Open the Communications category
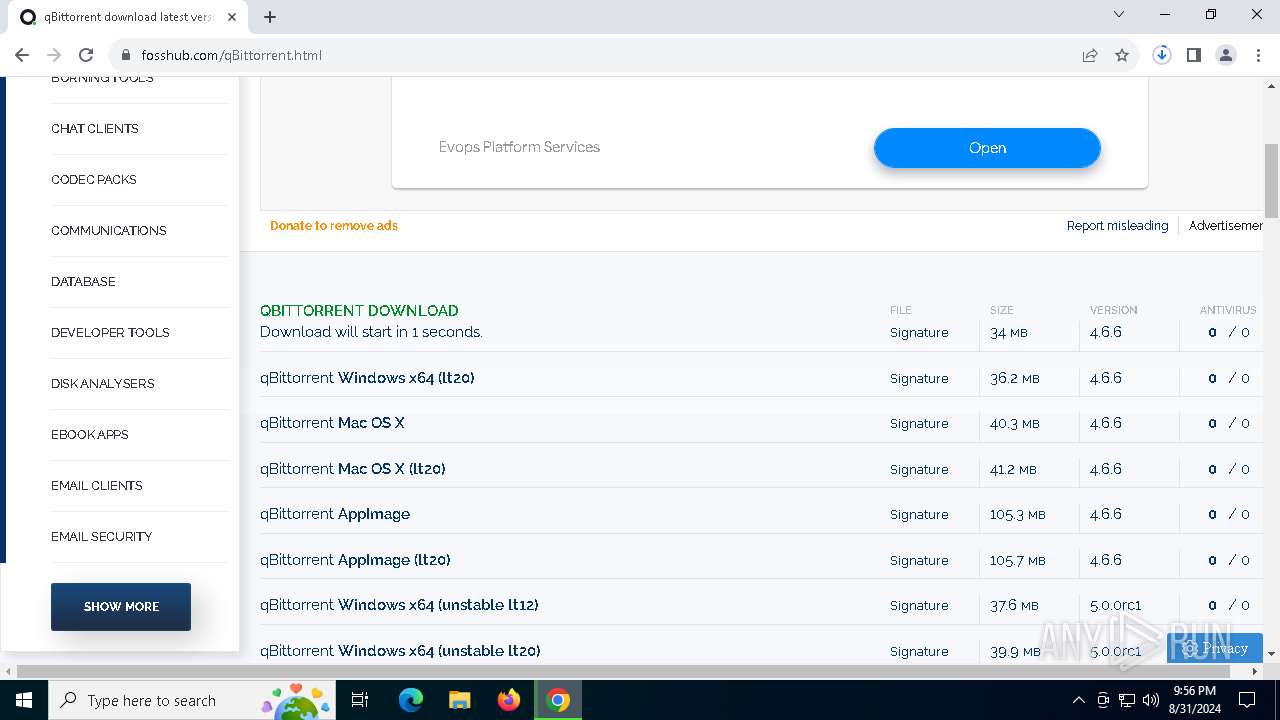 pyautogui.click(x=109, y=231)
